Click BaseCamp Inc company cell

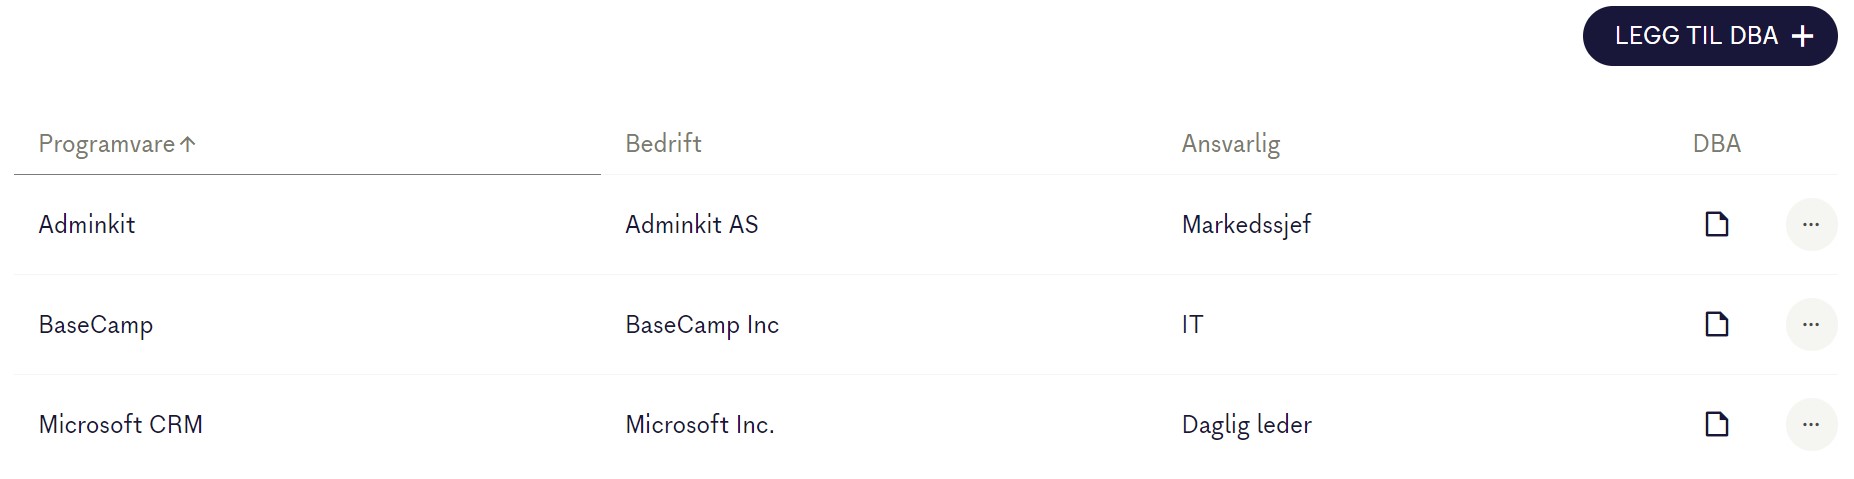(x=701, y=325)
